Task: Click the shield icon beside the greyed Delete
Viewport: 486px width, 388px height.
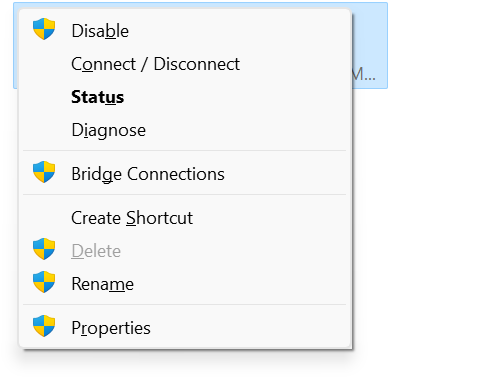Action: pyautogui.click(x=44, y=249)
